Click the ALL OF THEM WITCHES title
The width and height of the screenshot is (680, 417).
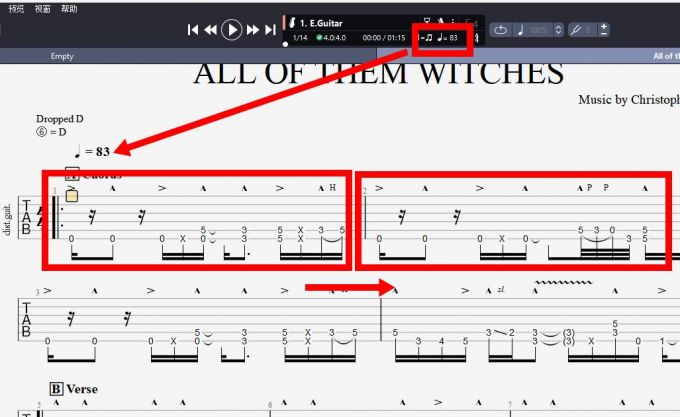[x=379, y=74]
